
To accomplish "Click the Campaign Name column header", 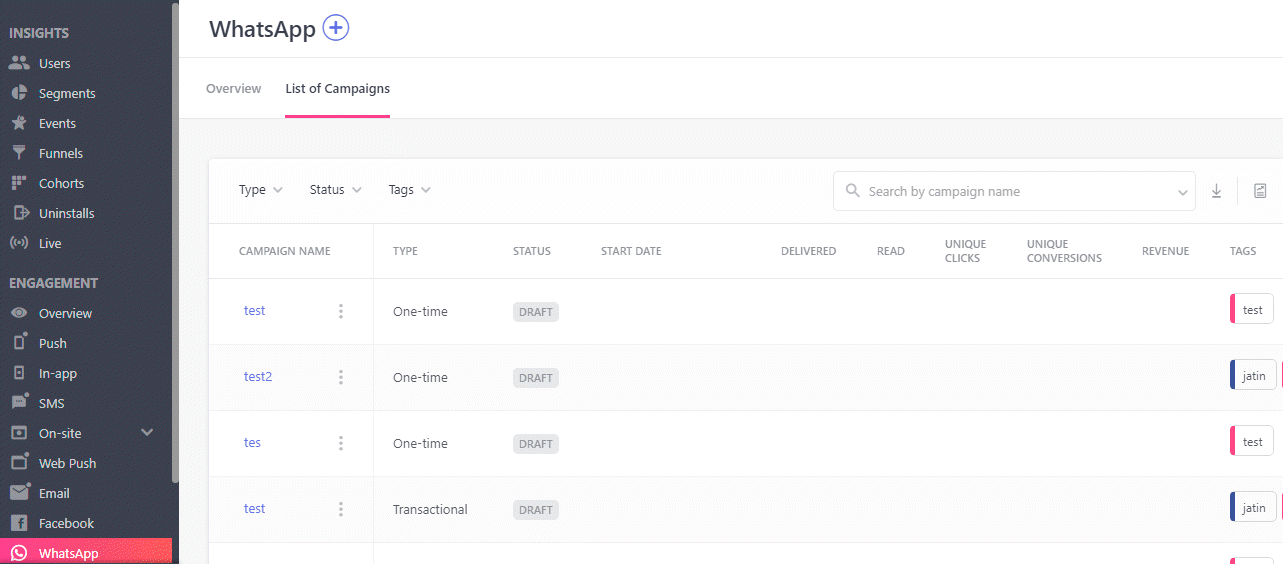I will (284, 251).
